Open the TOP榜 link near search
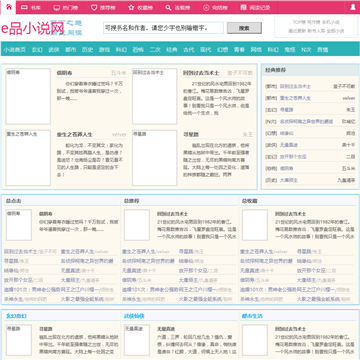Viewport: 360px width, 360px height. 299,22
